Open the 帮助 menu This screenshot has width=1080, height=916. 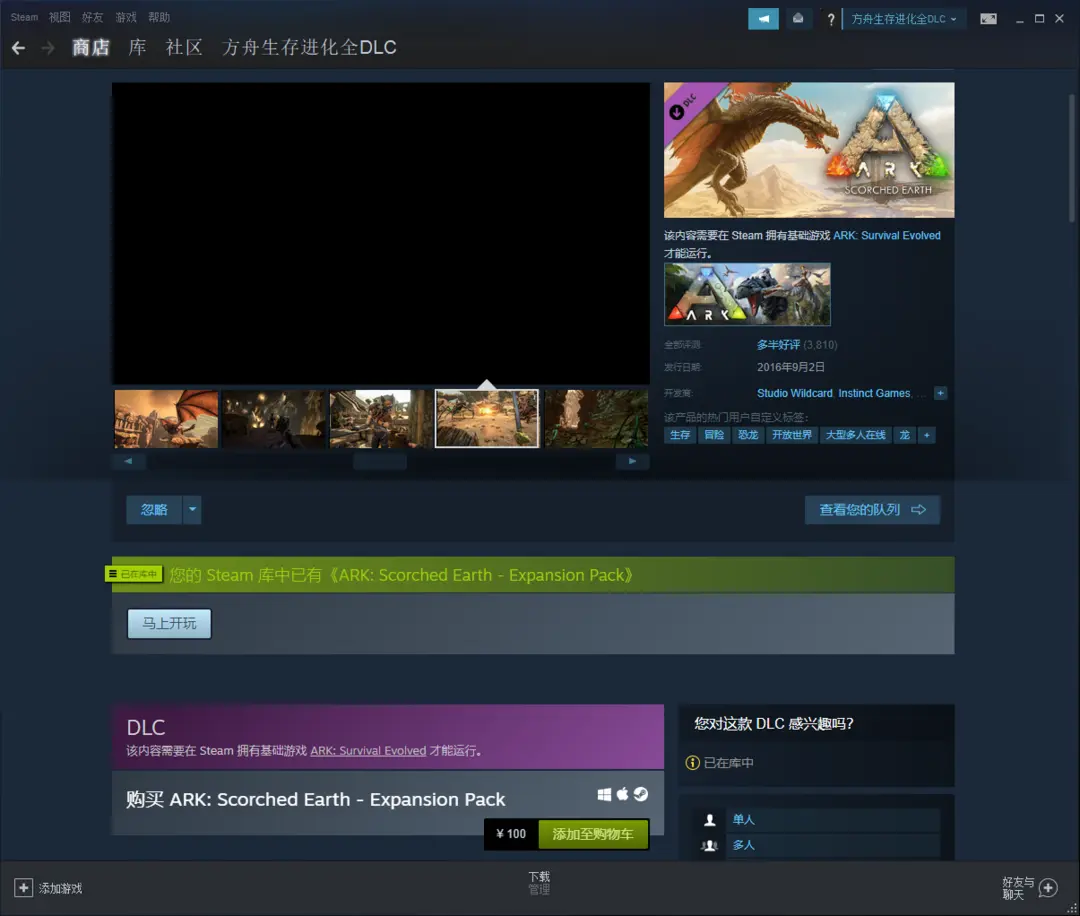pyautogui.click(x=159, y=17)
